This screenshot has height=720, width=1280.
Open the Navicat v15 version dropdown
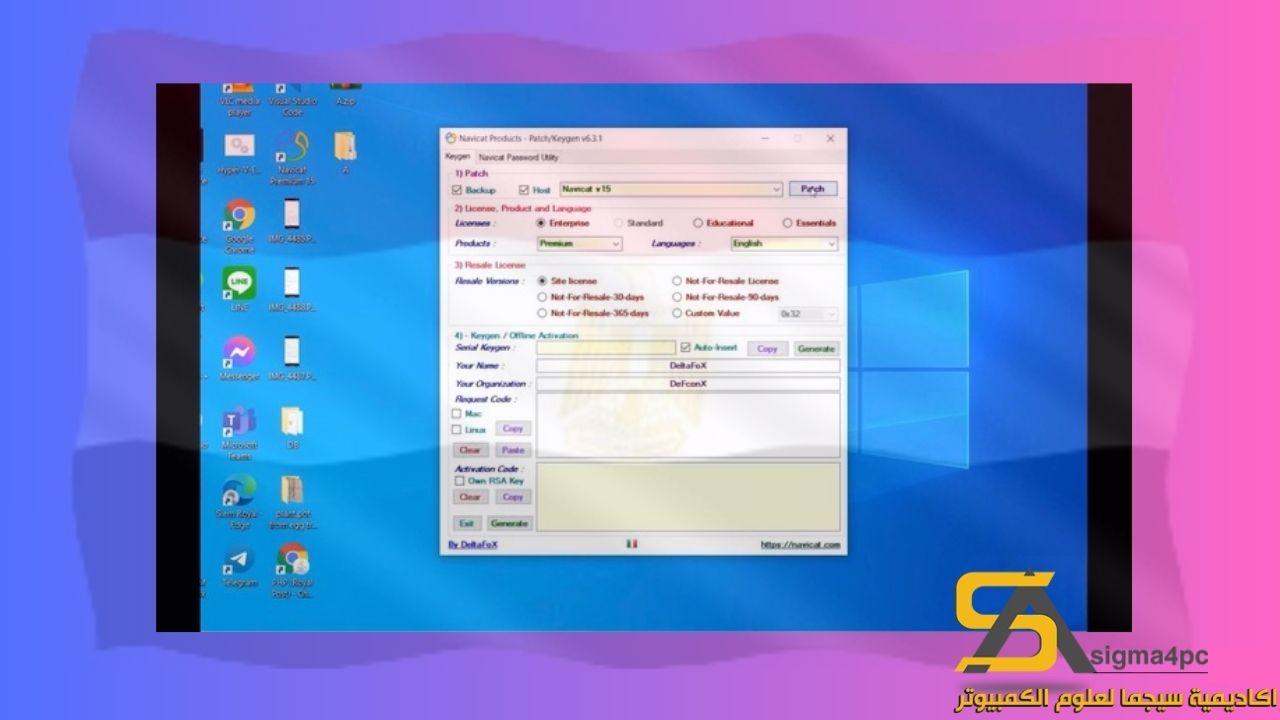point(670,189)
